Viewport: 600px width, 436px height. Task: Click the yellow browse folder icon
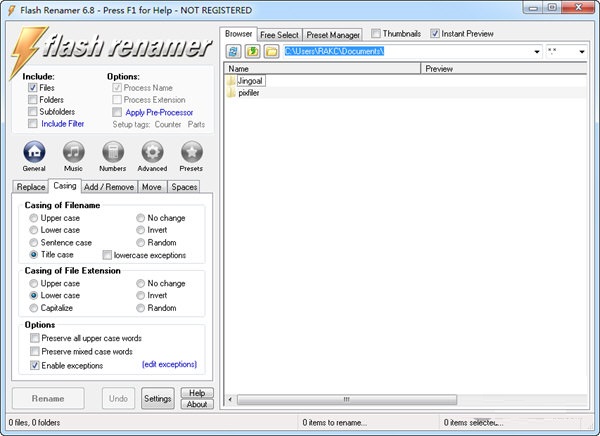coord(271,51)
